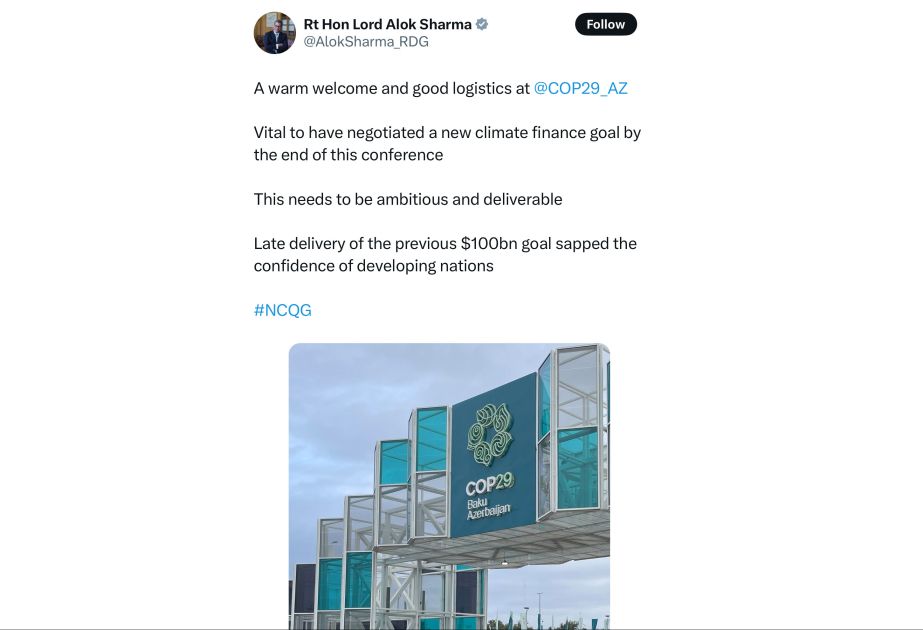The image size is (923, 630).
Task: Click the @AlokSharma_RDG handle
Action: (366, 42)
